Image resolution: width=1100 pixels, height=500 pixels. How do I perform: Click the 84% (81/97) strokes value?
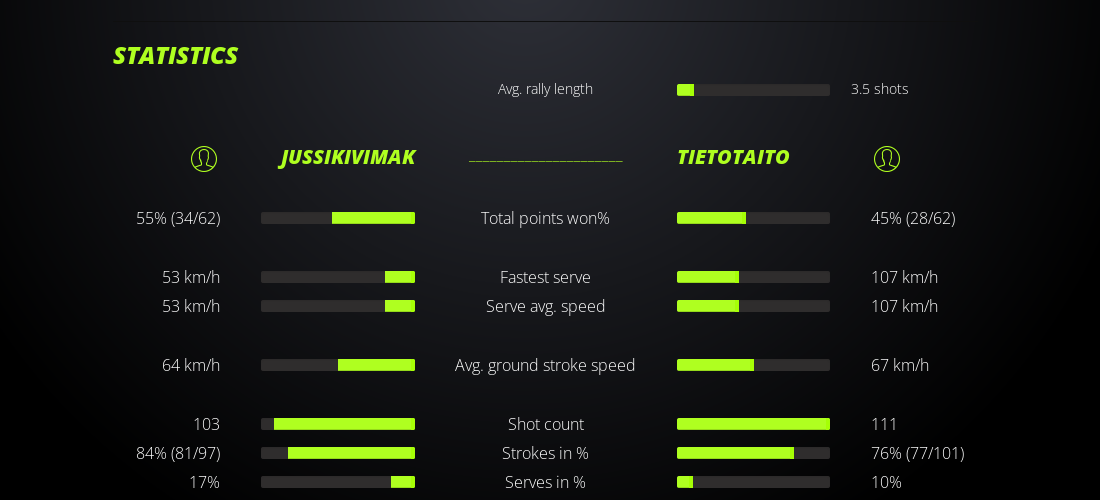[x=178, y=453]
